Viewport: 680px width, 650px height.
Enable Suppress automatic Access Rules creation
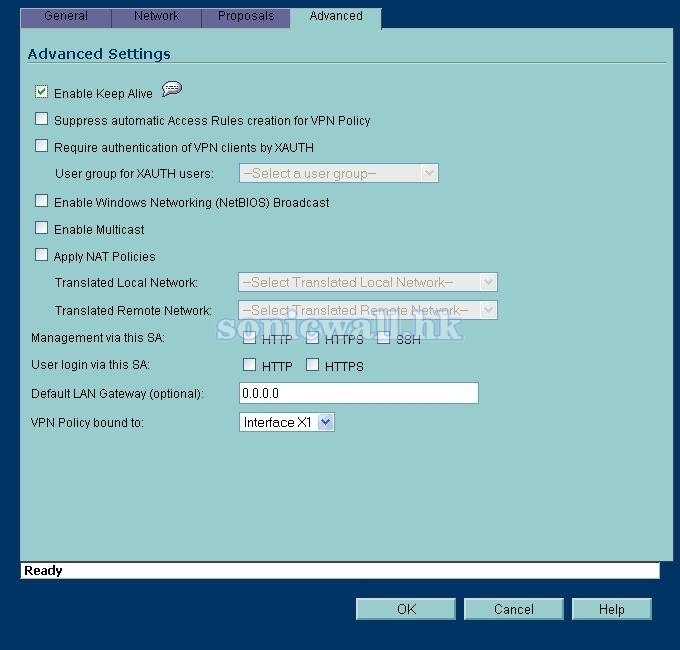pyautogui.click(x=42, y=119)
